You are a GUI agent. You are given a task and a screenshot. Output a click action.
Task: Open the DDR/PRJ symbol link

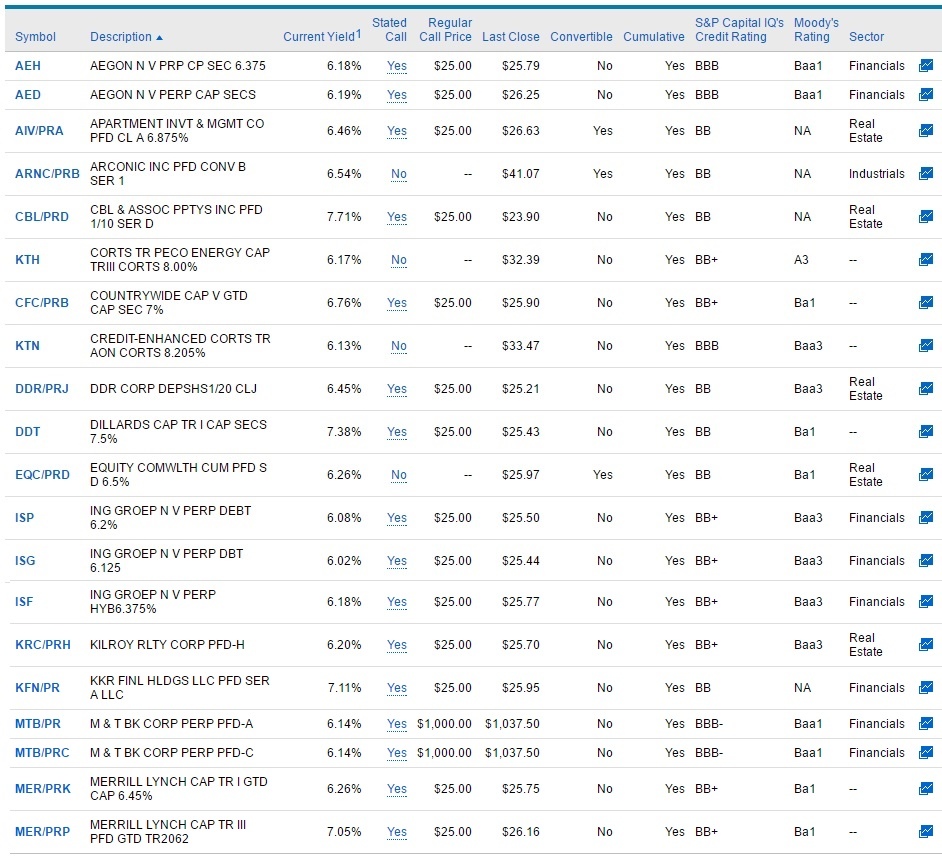42,389
